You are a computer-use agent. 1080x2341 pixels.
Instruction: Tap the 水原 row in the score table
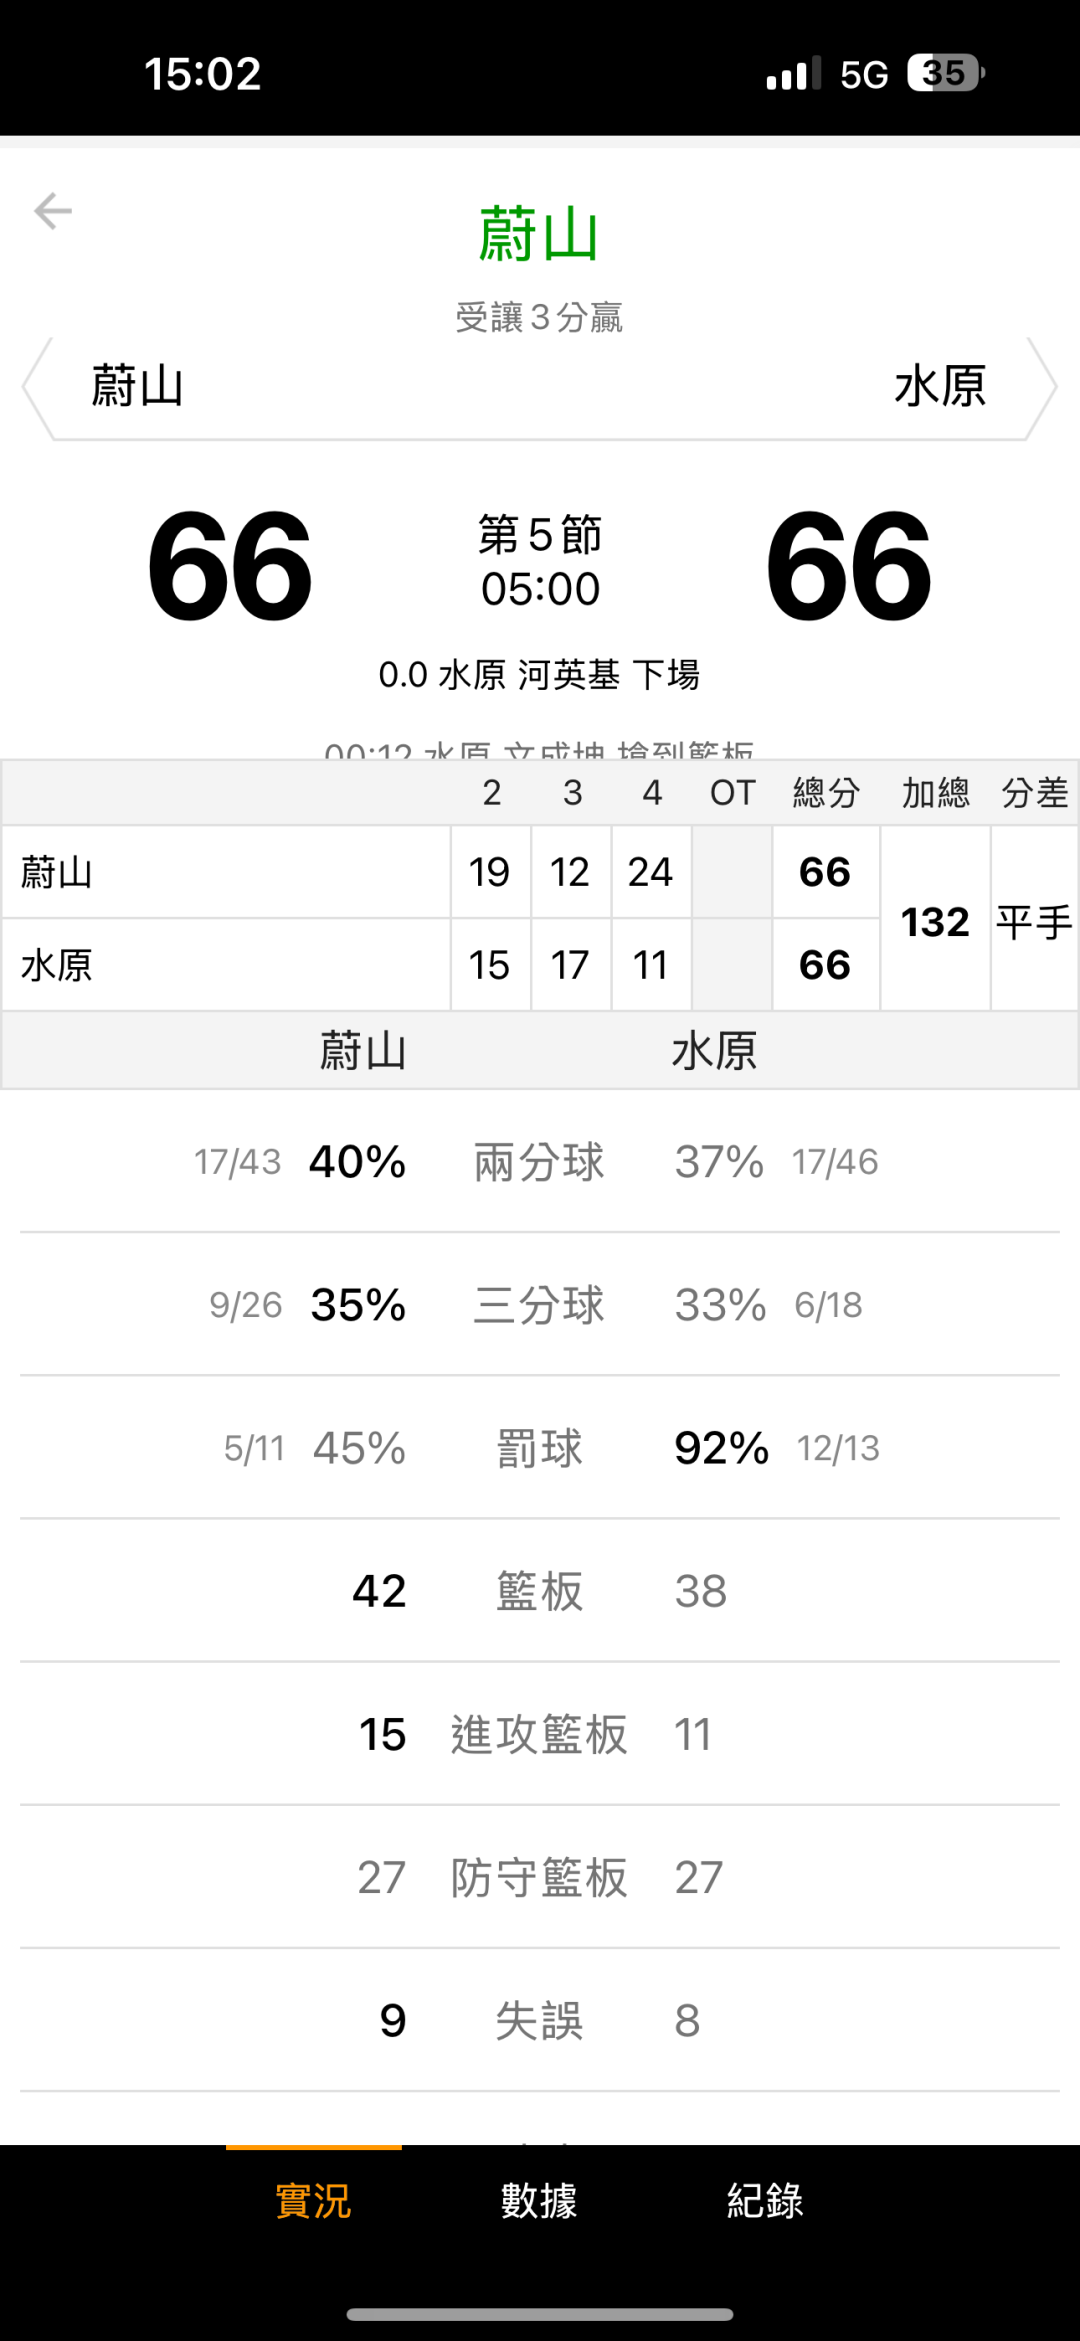click(226, 965)
